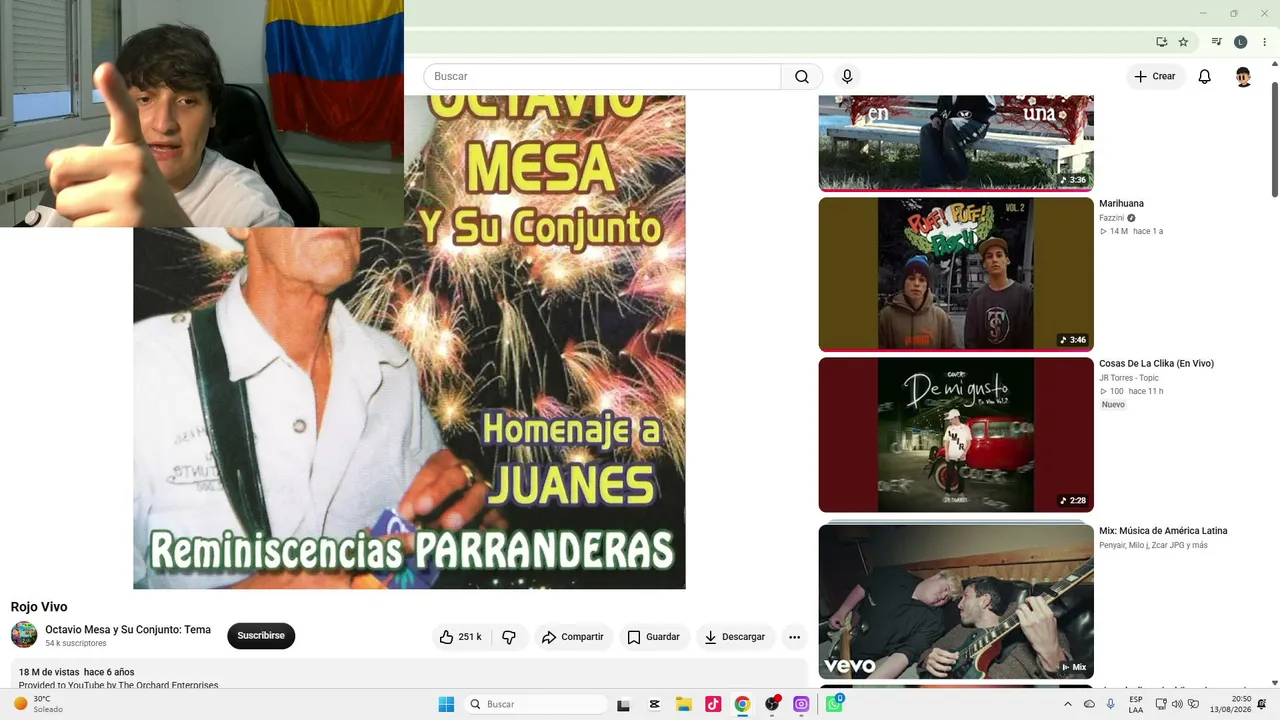The width and height of the screenshot is (1280, 720).
Task: Open WhatsApp from the taskbar
Action: coord(834,704)
